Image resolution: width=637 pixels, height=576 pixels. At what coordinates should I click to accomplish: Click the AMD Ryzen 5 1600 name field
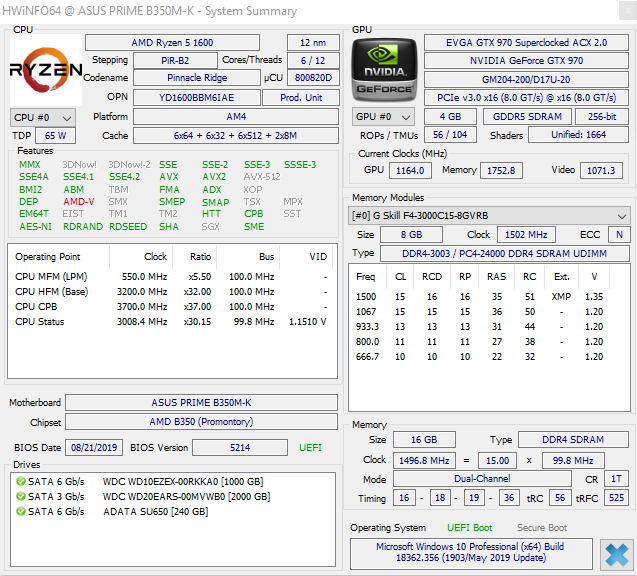click(x=172, y=43)
